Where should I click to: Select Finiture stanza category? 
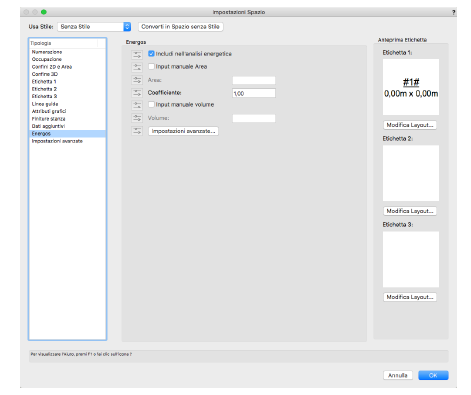[67, 119]
